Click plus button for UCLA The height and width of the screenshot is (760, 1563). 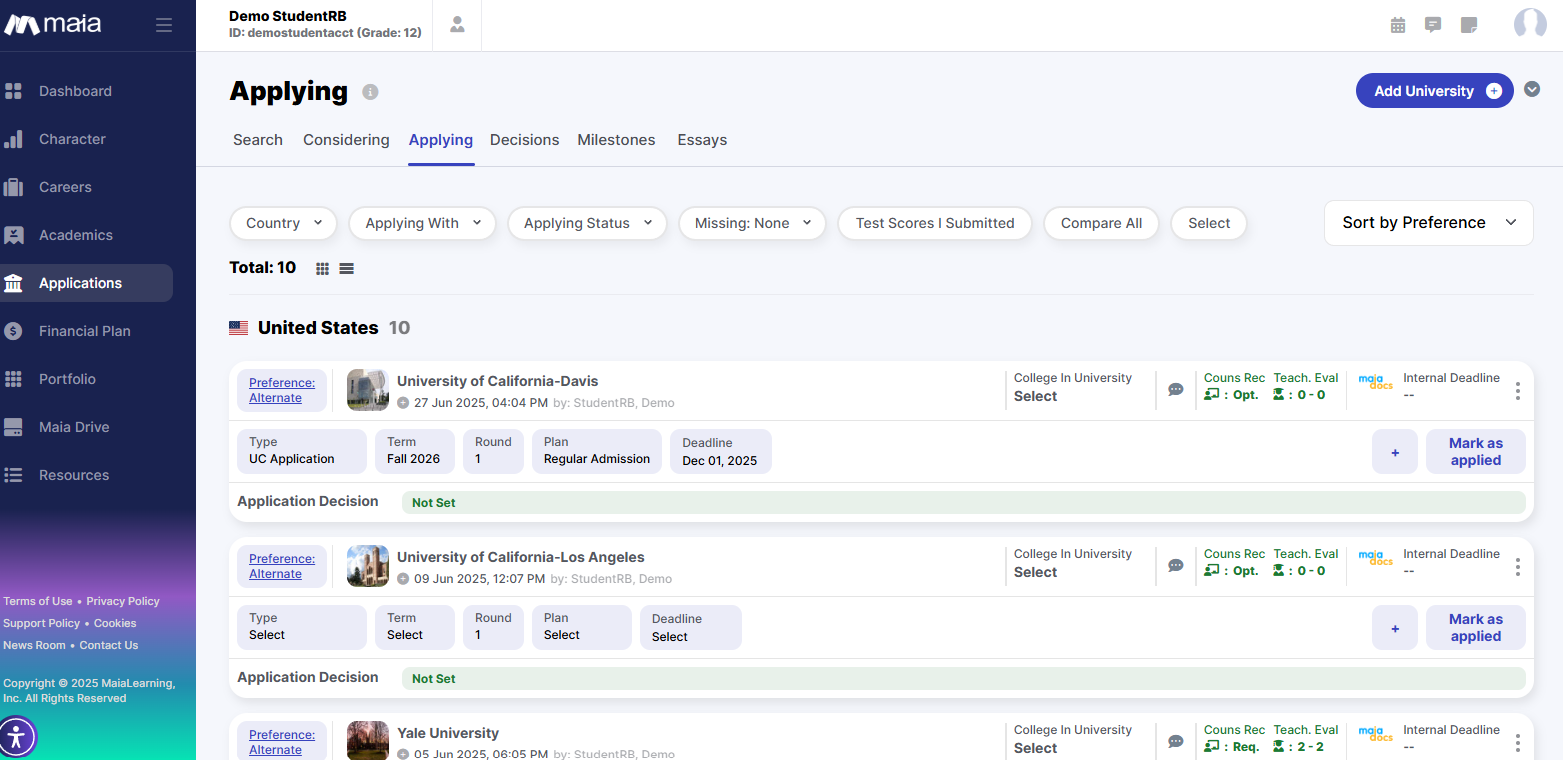pos(1395,628)
